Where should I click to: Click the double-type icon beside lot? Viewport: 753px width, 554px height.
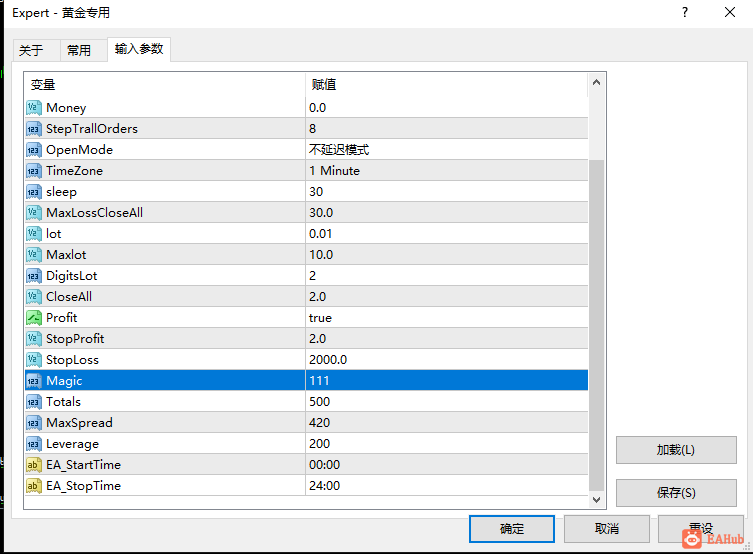click(x=34, y=234)
